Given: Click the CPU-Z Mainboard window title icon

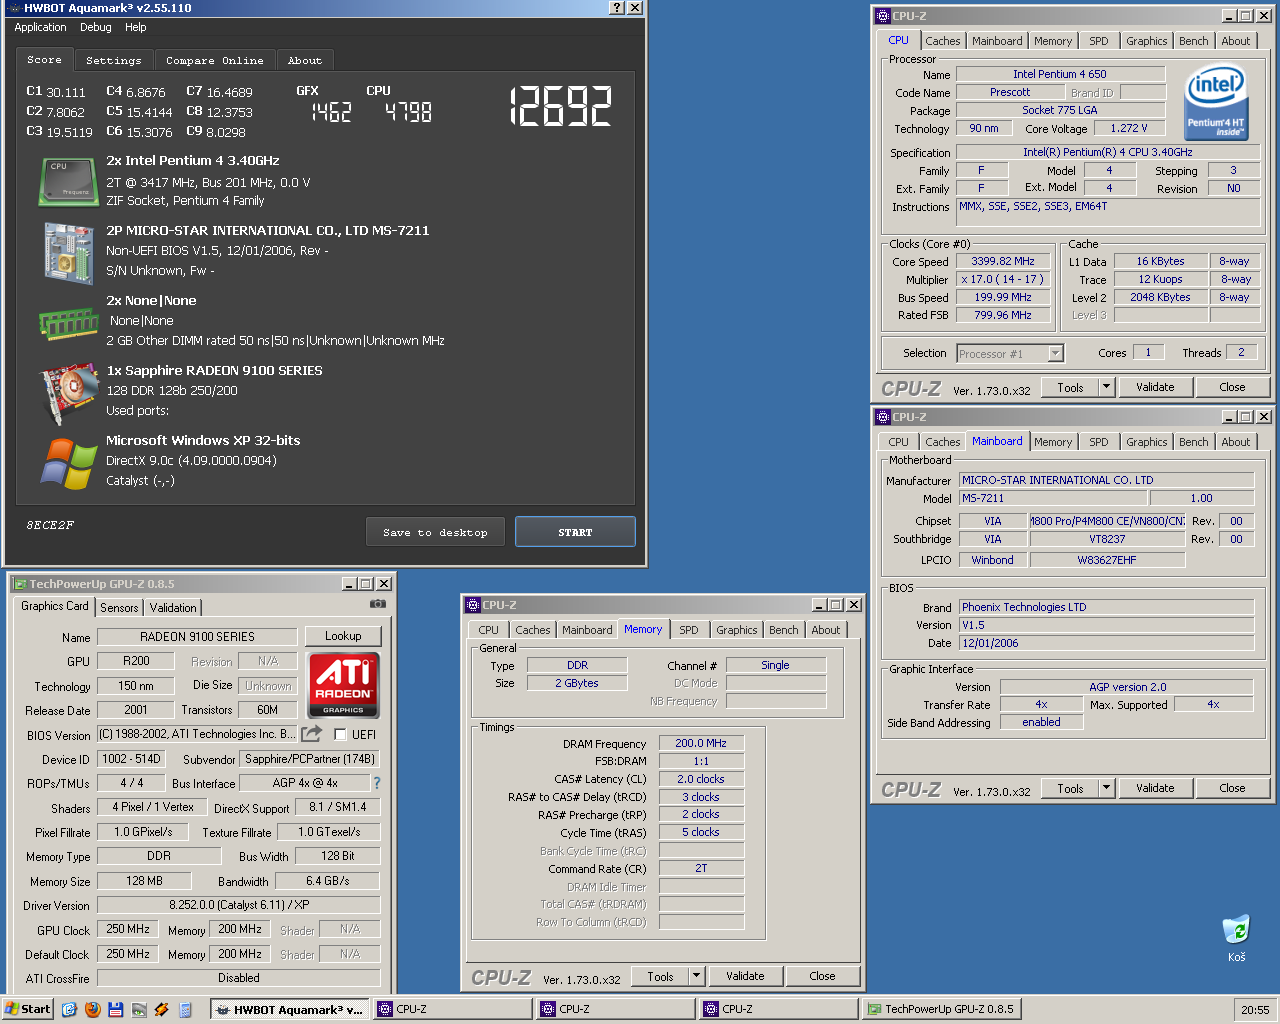Looking at the screenshot, I should pyautogui.click(x=882, y=417).
